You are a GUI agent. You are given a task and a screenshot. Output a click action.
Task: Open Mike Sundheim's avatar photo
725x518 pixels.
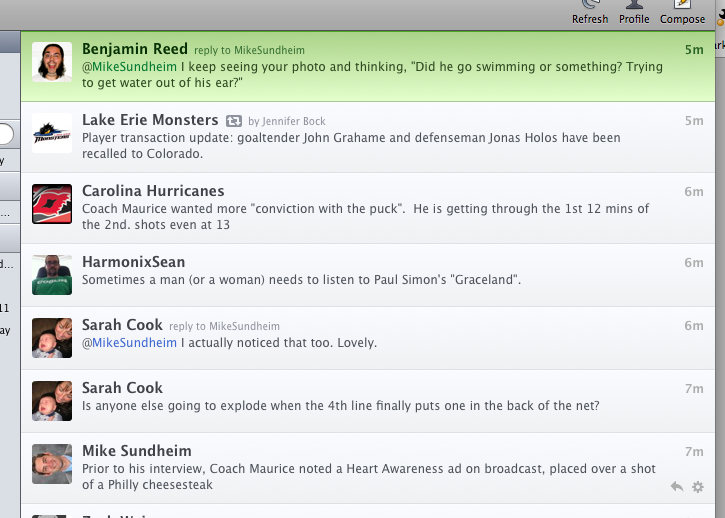click(52, 464)
